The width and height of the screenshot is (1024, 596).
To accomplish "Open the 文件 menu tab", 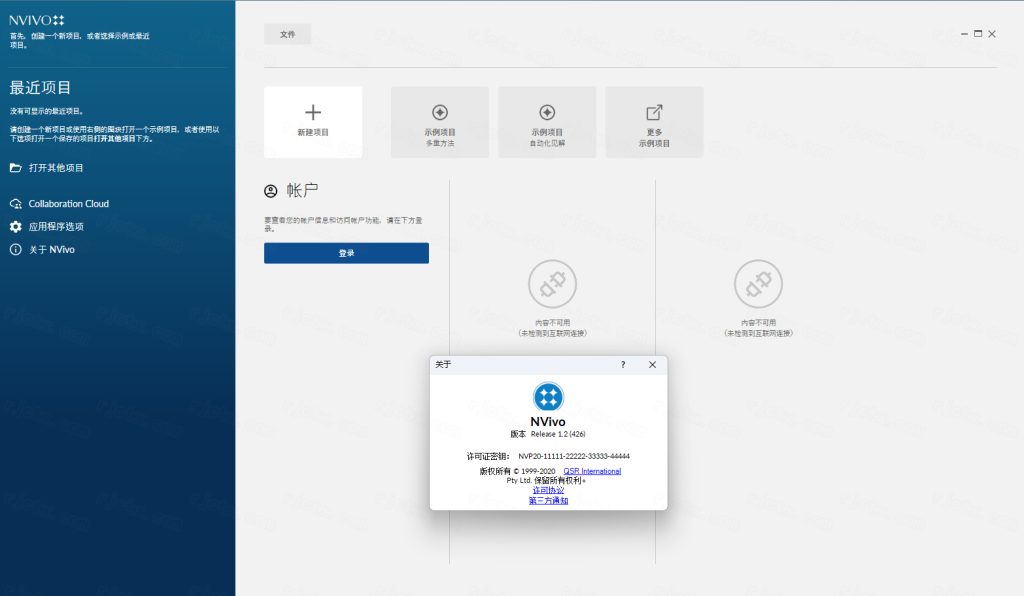I will coord(287,34).
